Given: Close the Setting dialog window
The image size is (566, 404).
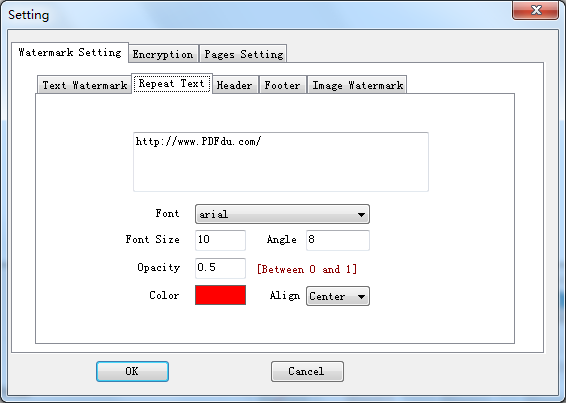Looking at the screenshot, I should point(536,10).
